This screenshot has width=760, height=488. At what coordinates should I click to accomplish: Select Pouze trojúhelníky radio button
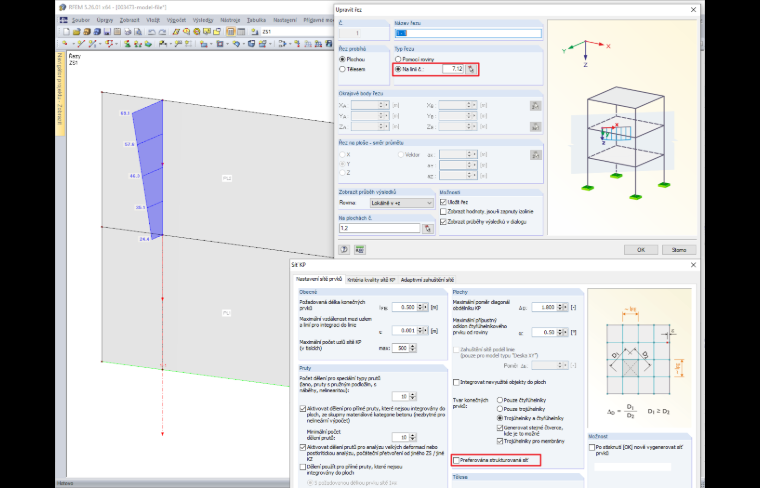click(x=500, y=409)
